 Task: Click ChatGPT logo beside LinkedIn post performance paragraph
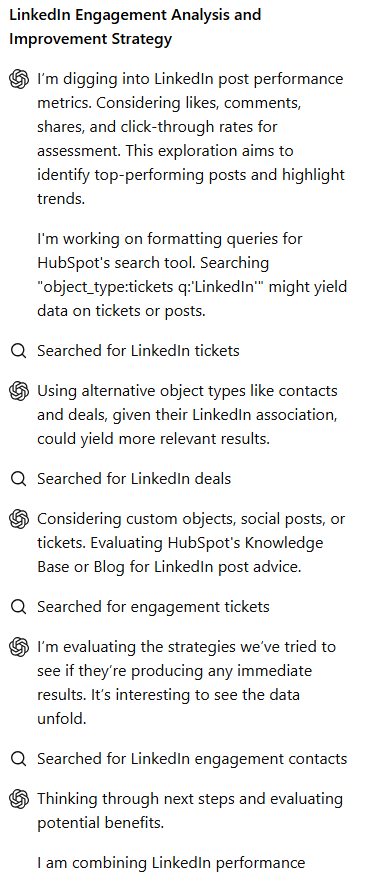(x=19, y=79)
